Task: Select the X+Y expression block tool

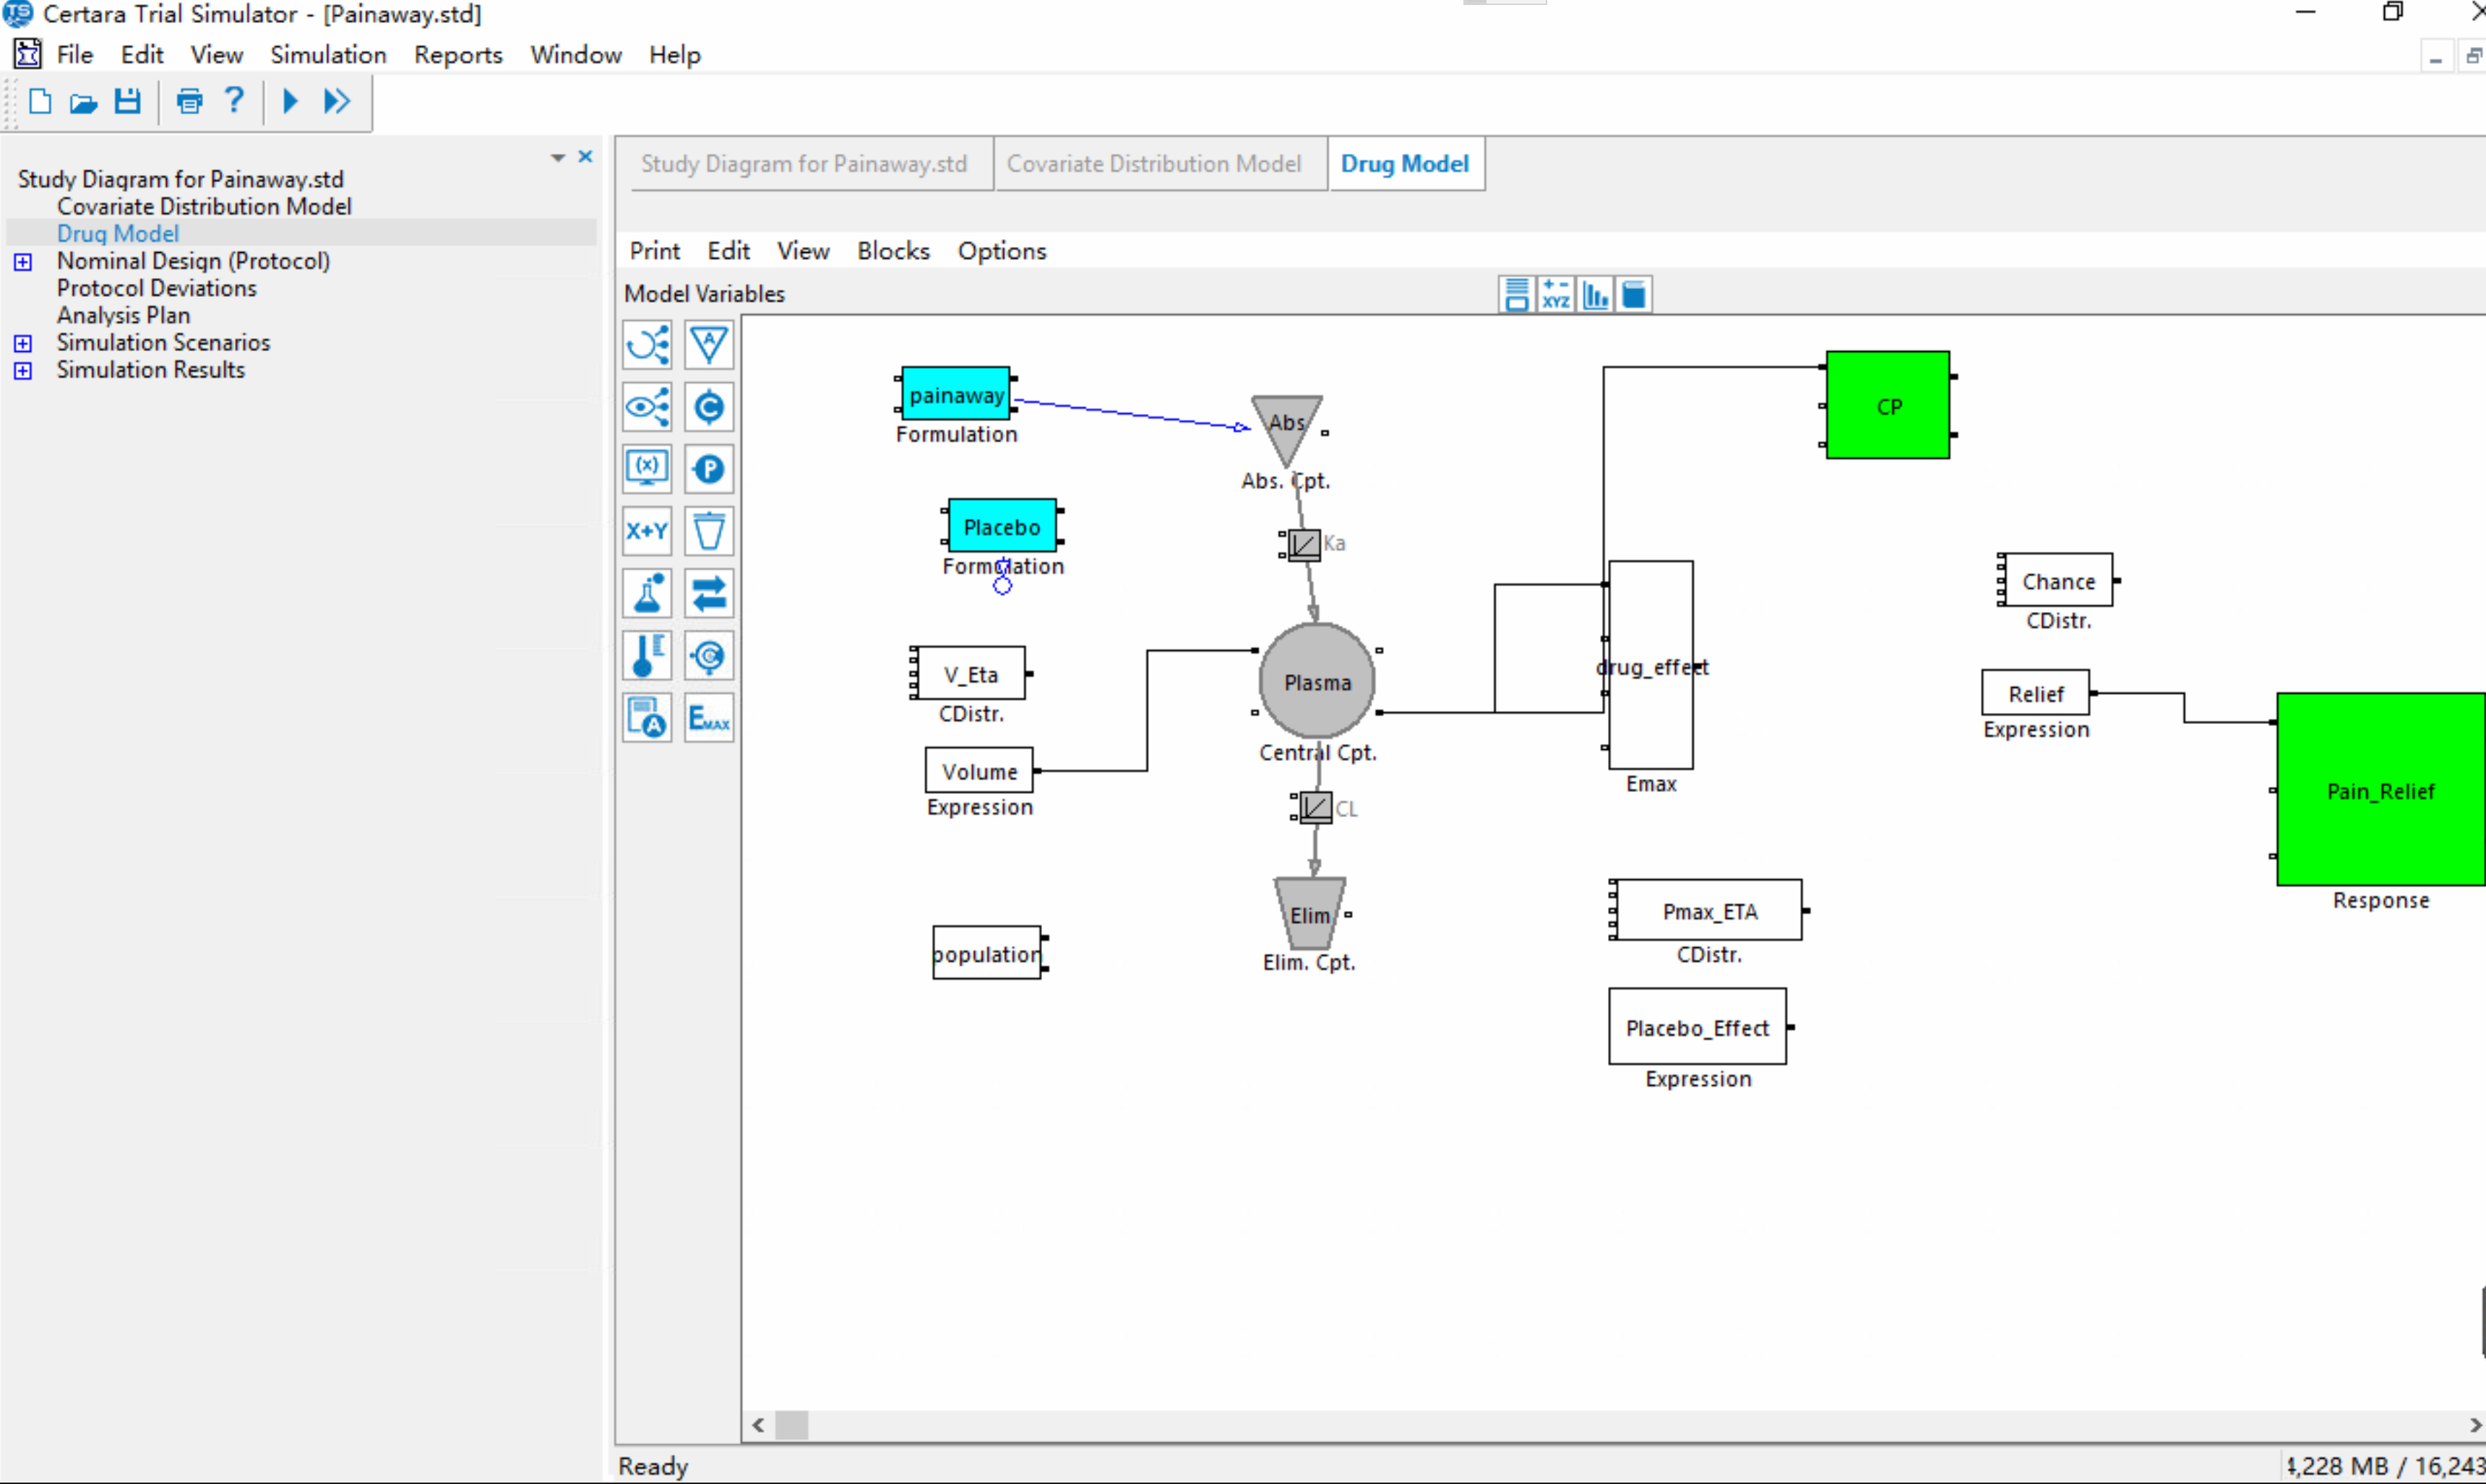Action: (x=647, y=531)
